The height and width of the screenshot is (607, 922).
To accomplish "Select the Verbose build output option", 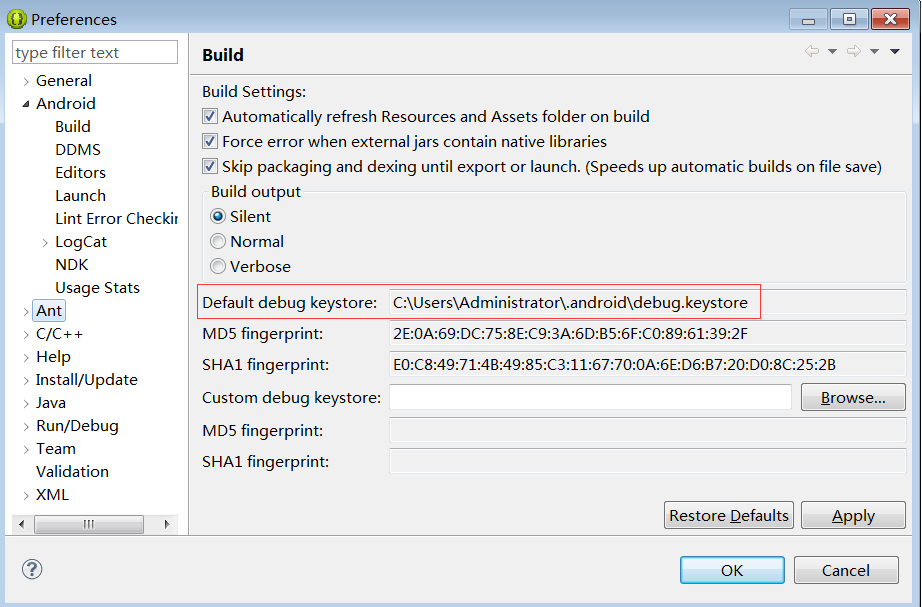I will pos(218,266).
